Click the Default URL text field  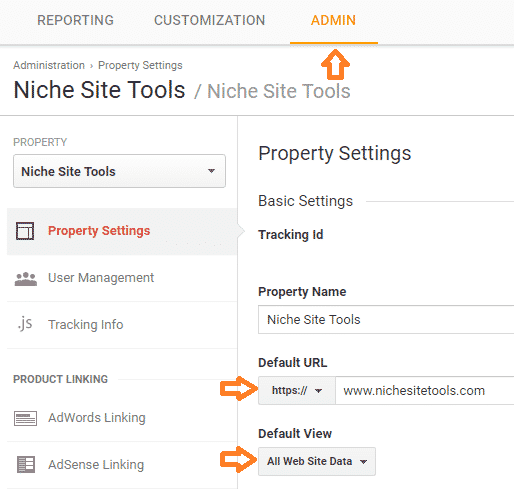[x=425, y=390]
